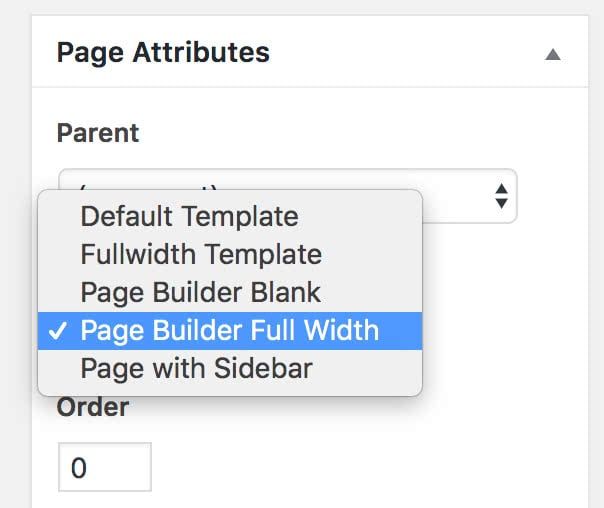Click the 0 value in Order box
This screenshot has width=604, height=508.
coord(79,468)
